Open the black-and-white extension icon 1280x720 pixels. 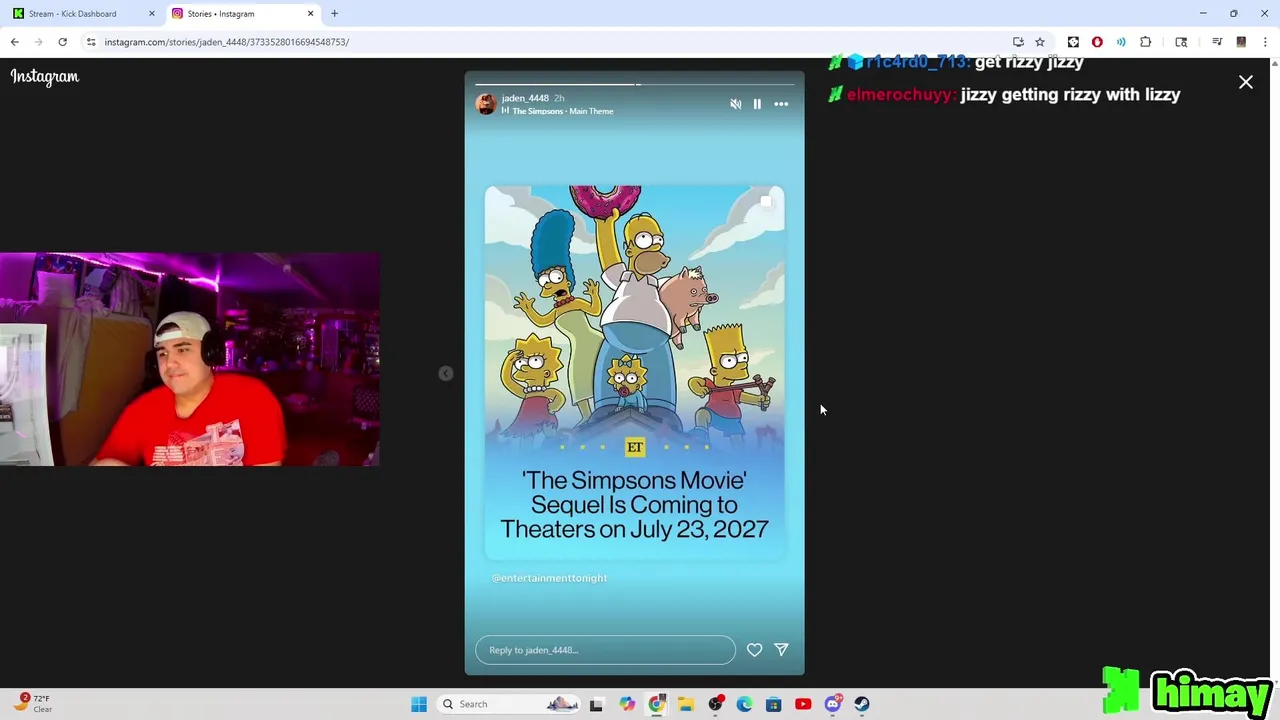(x=1073, y=42)
